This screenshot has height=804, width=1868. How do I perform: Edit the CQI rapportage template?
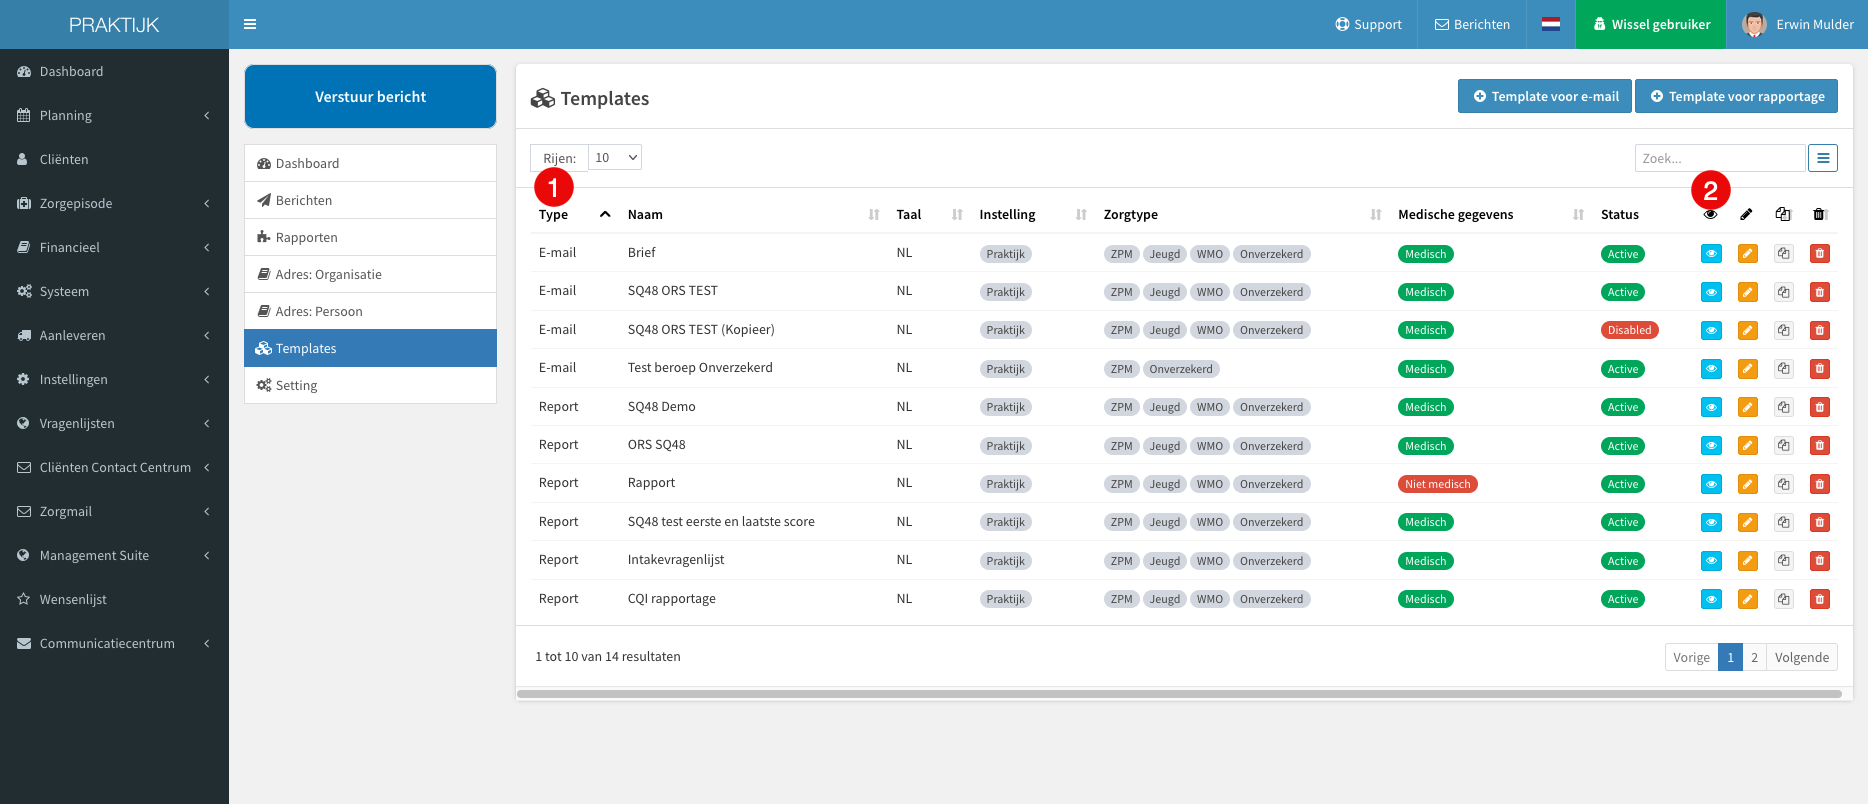(x=1748, y=599)
